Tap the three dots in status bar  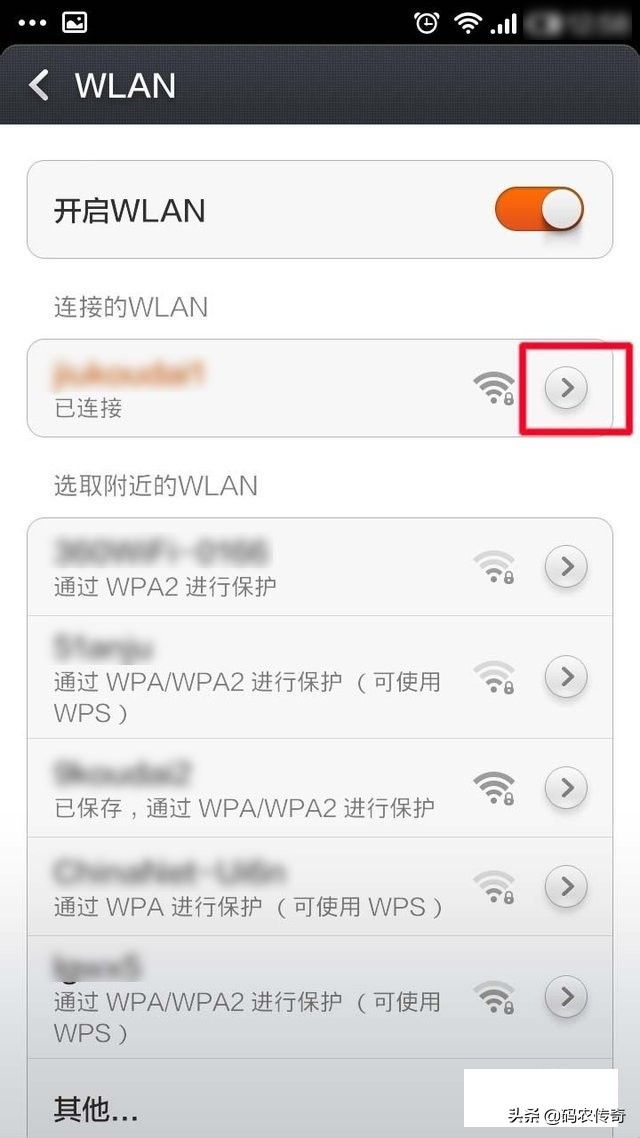pyautogui.click(x=32, y=23)
